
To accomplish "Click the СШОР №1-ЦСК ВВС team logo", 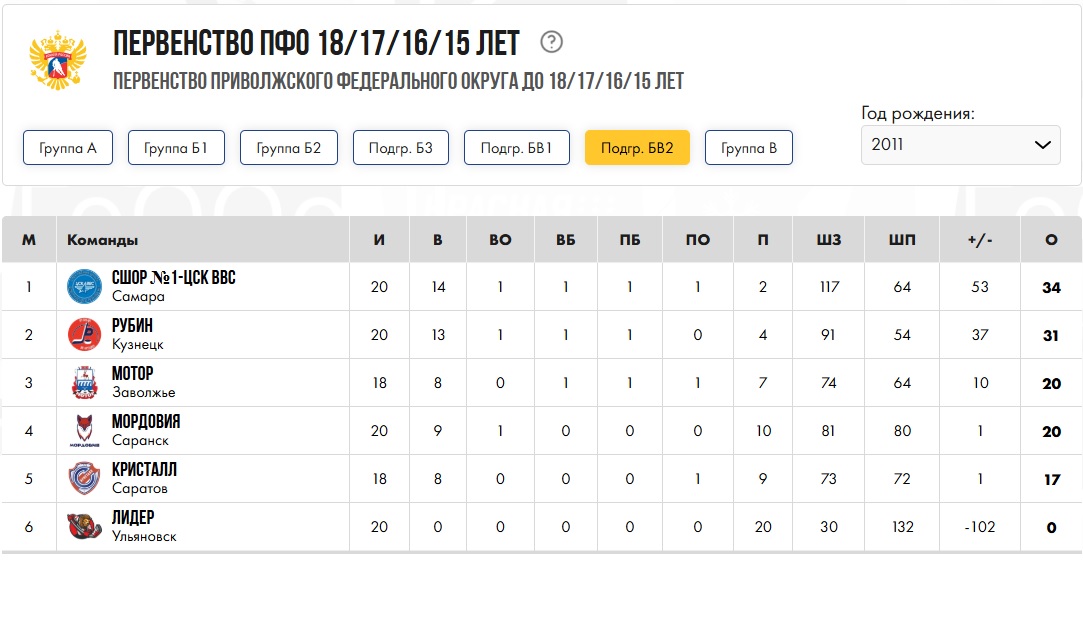I will [x=84, y=287].
